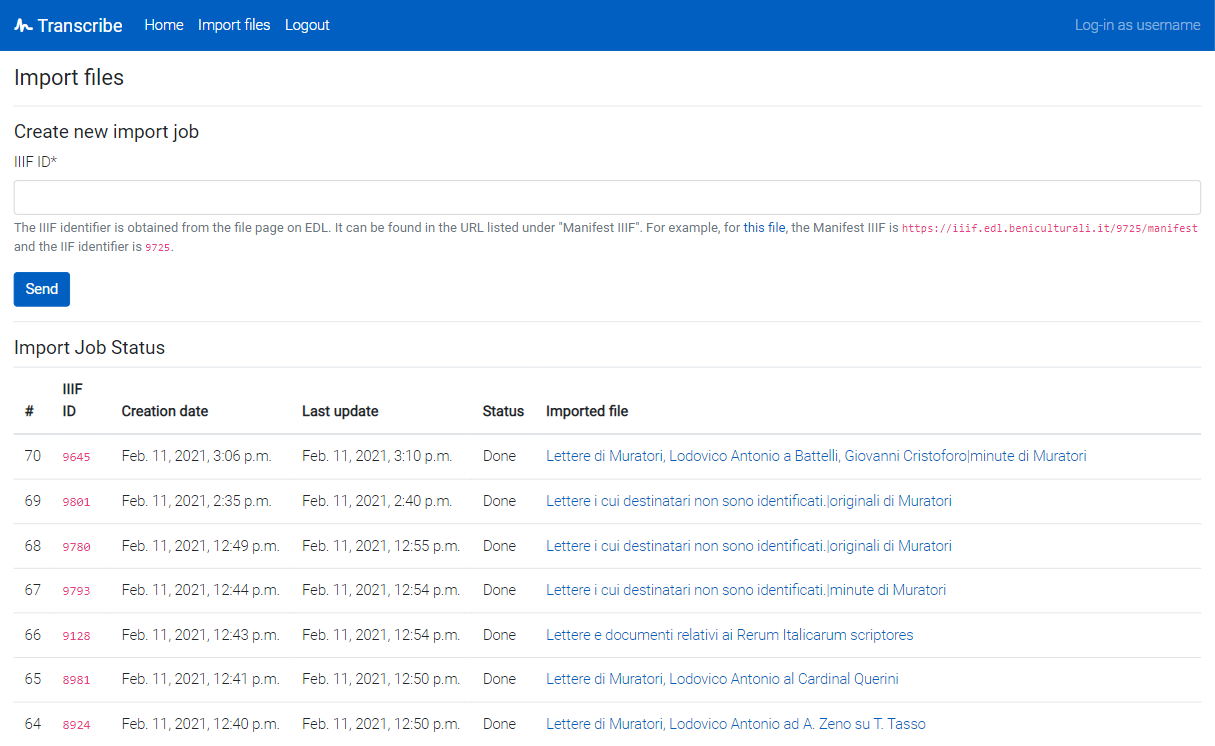Image resolution: width=1215 pixels, height=746 pixels.
Task: Select IIIF ID code 8924
Action: click(x=76, y=725)
